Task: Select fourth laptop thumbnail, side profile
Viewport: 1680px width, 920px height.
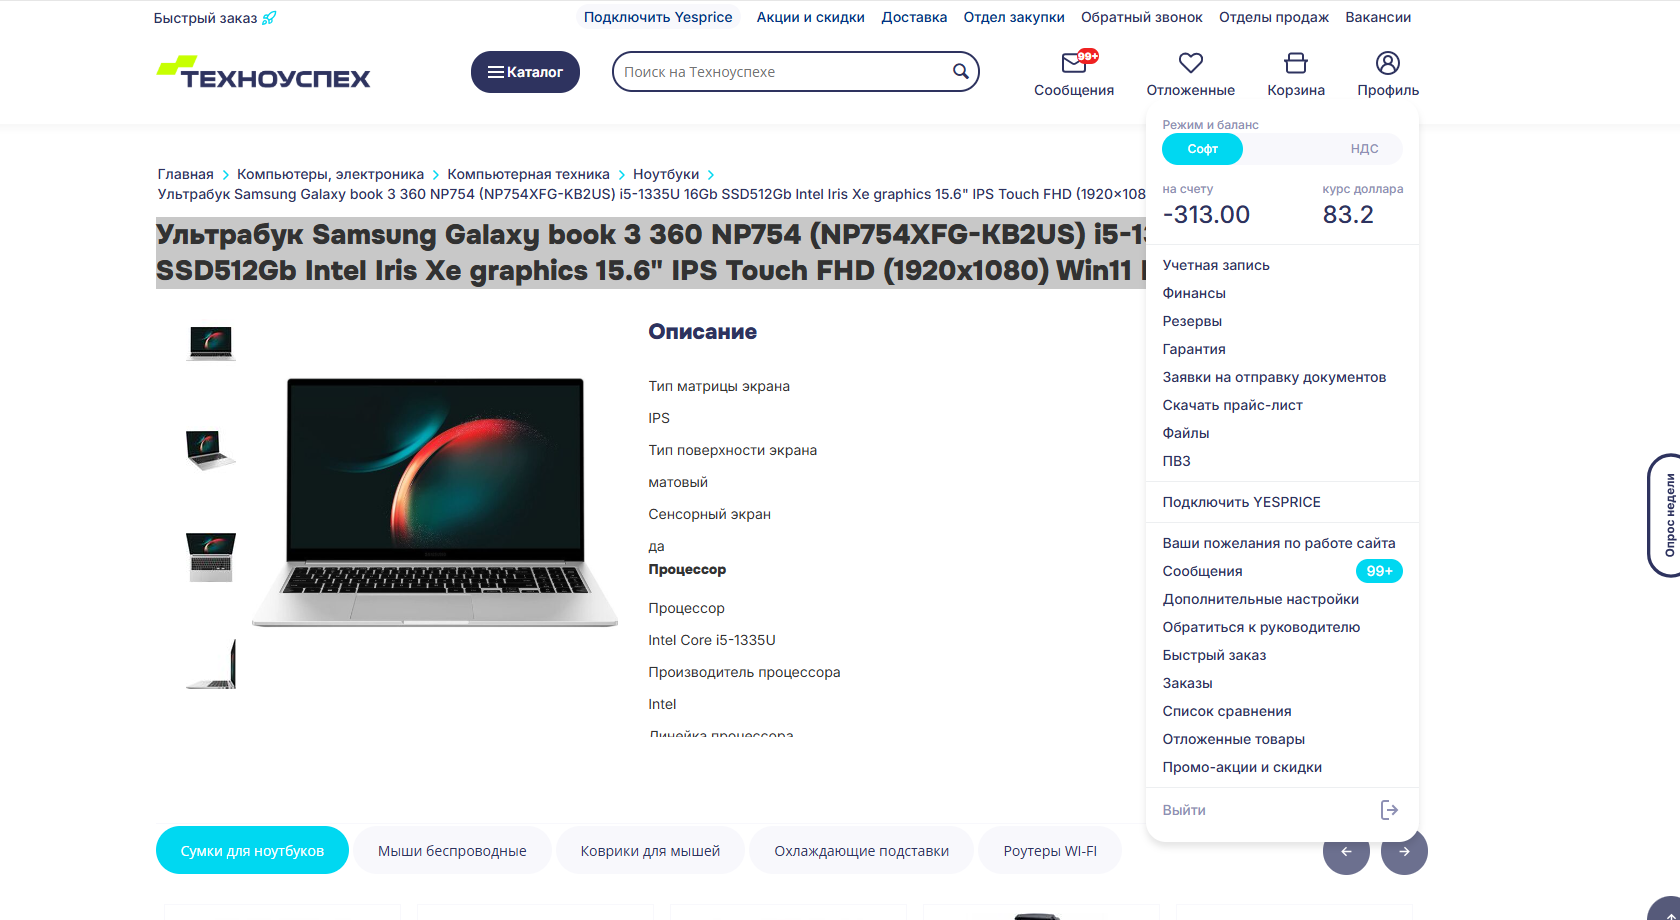Action: click(211, 664)
